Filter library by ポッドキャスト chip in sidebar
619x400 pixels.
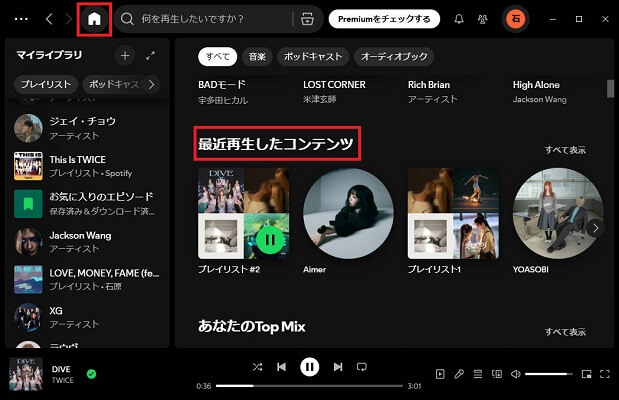[x=113, y=84]
